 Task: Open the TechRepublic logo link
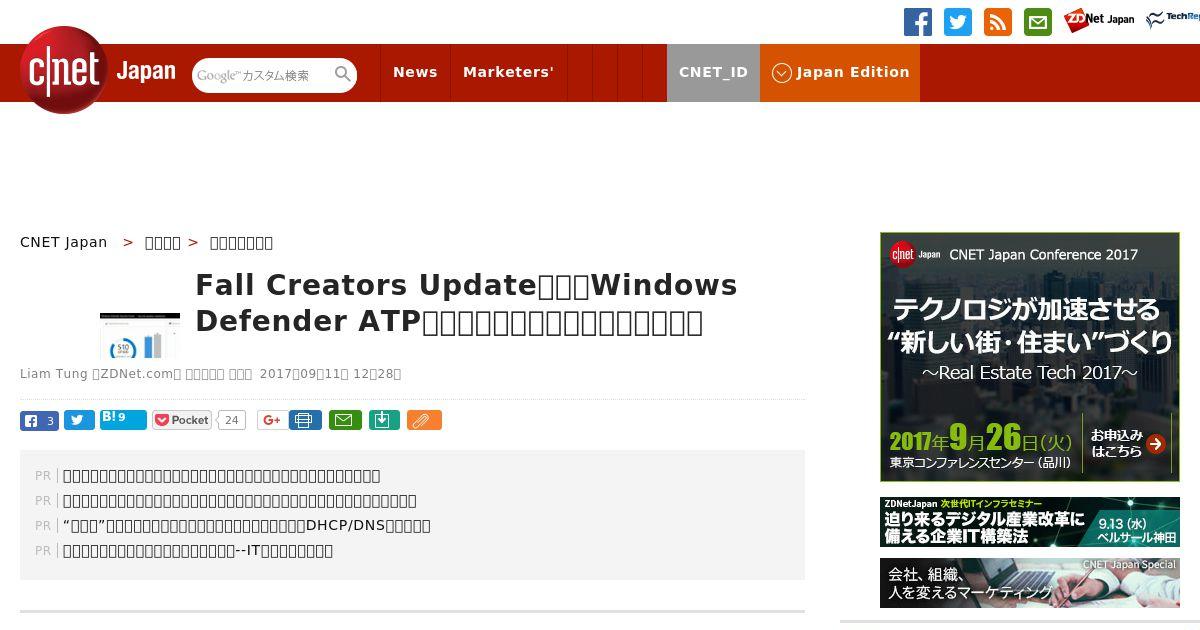click(1172, 20)
